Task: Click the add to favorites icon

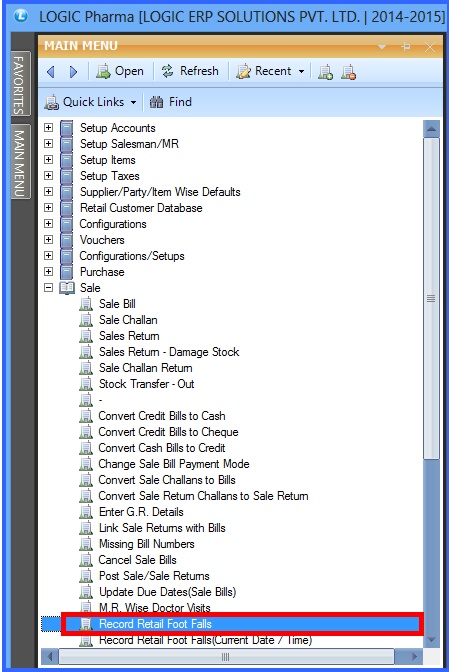Action: point(325,72)
